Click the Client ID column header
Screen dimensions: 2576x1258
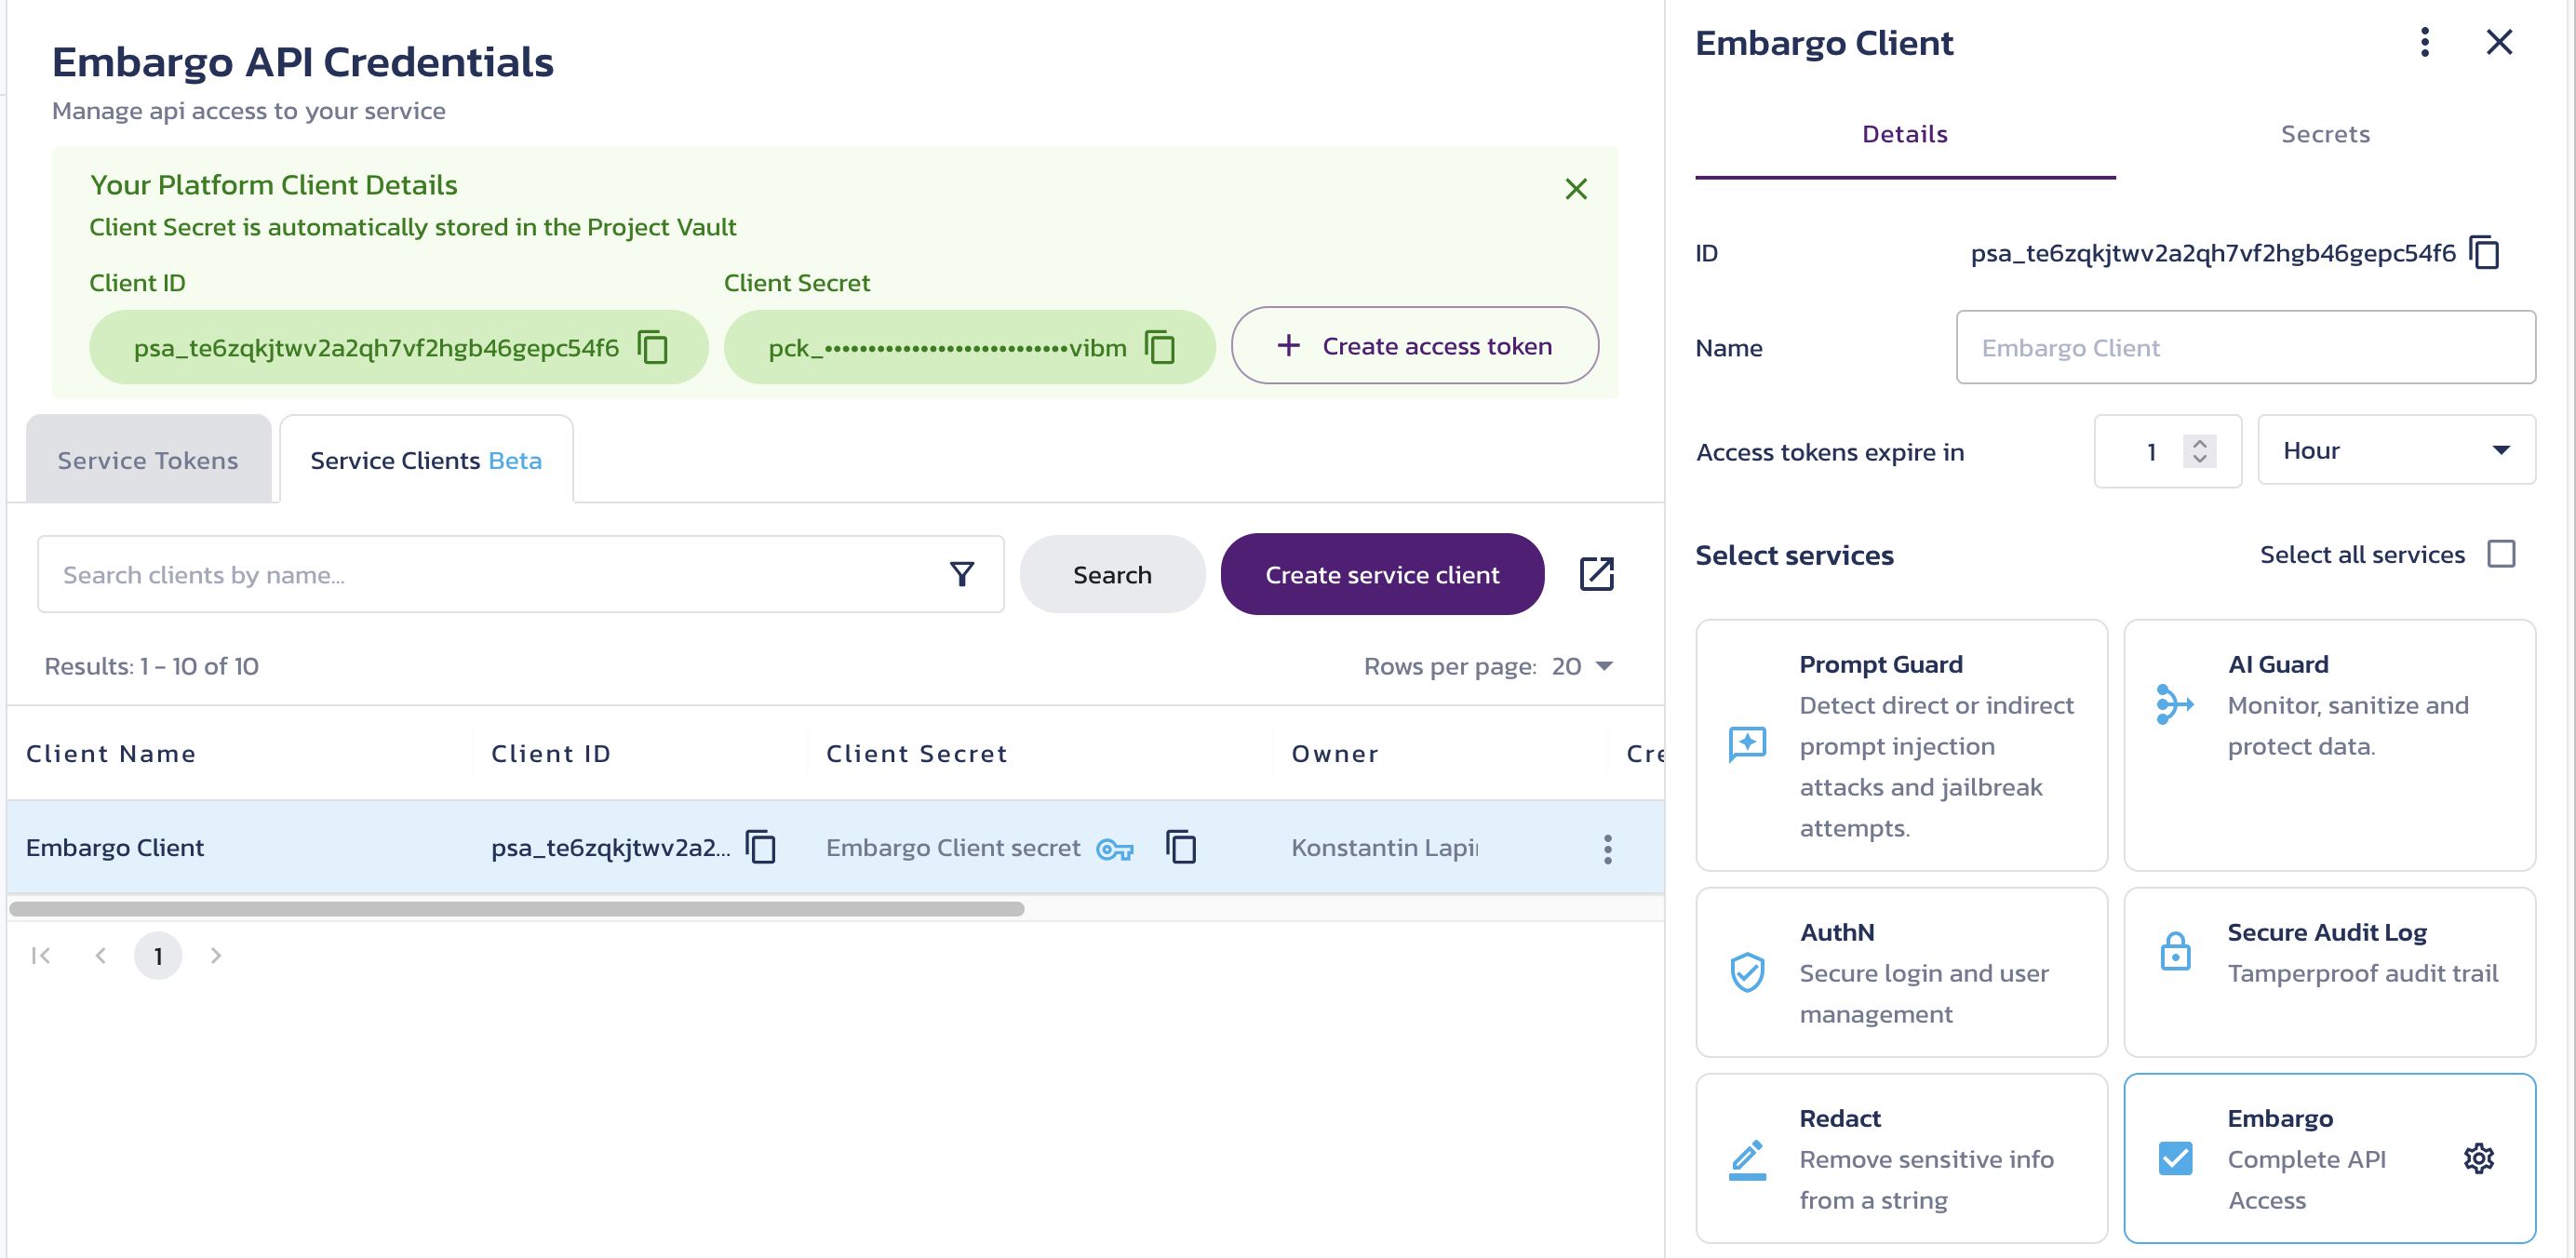[551, 753]
